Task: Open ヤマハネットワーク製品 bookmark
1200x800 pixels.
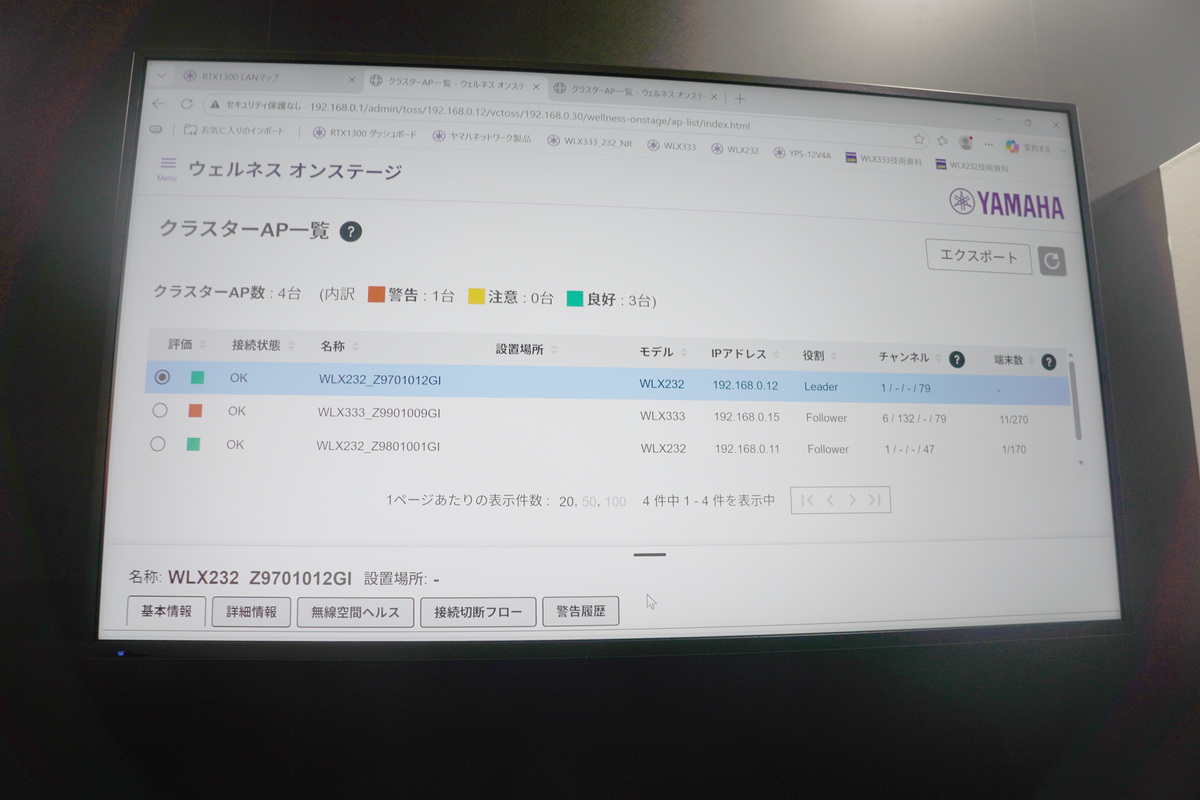Action: 482,137
